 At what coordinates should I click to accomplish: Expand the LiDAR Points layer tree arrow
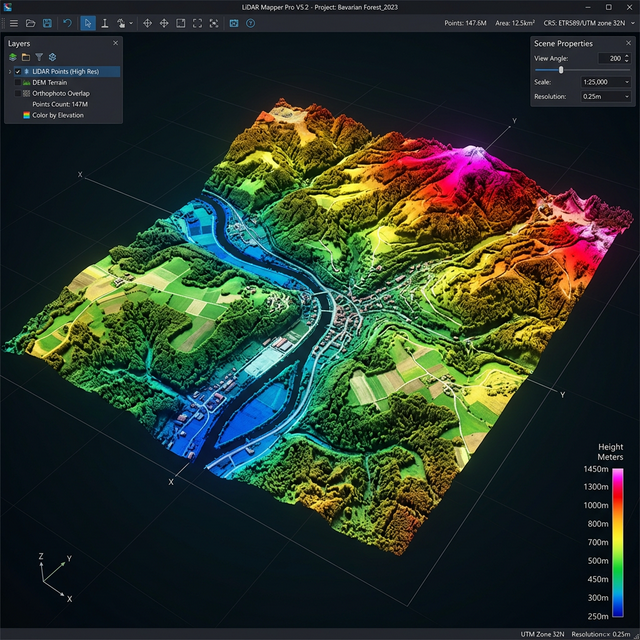(x=10, y=72)
